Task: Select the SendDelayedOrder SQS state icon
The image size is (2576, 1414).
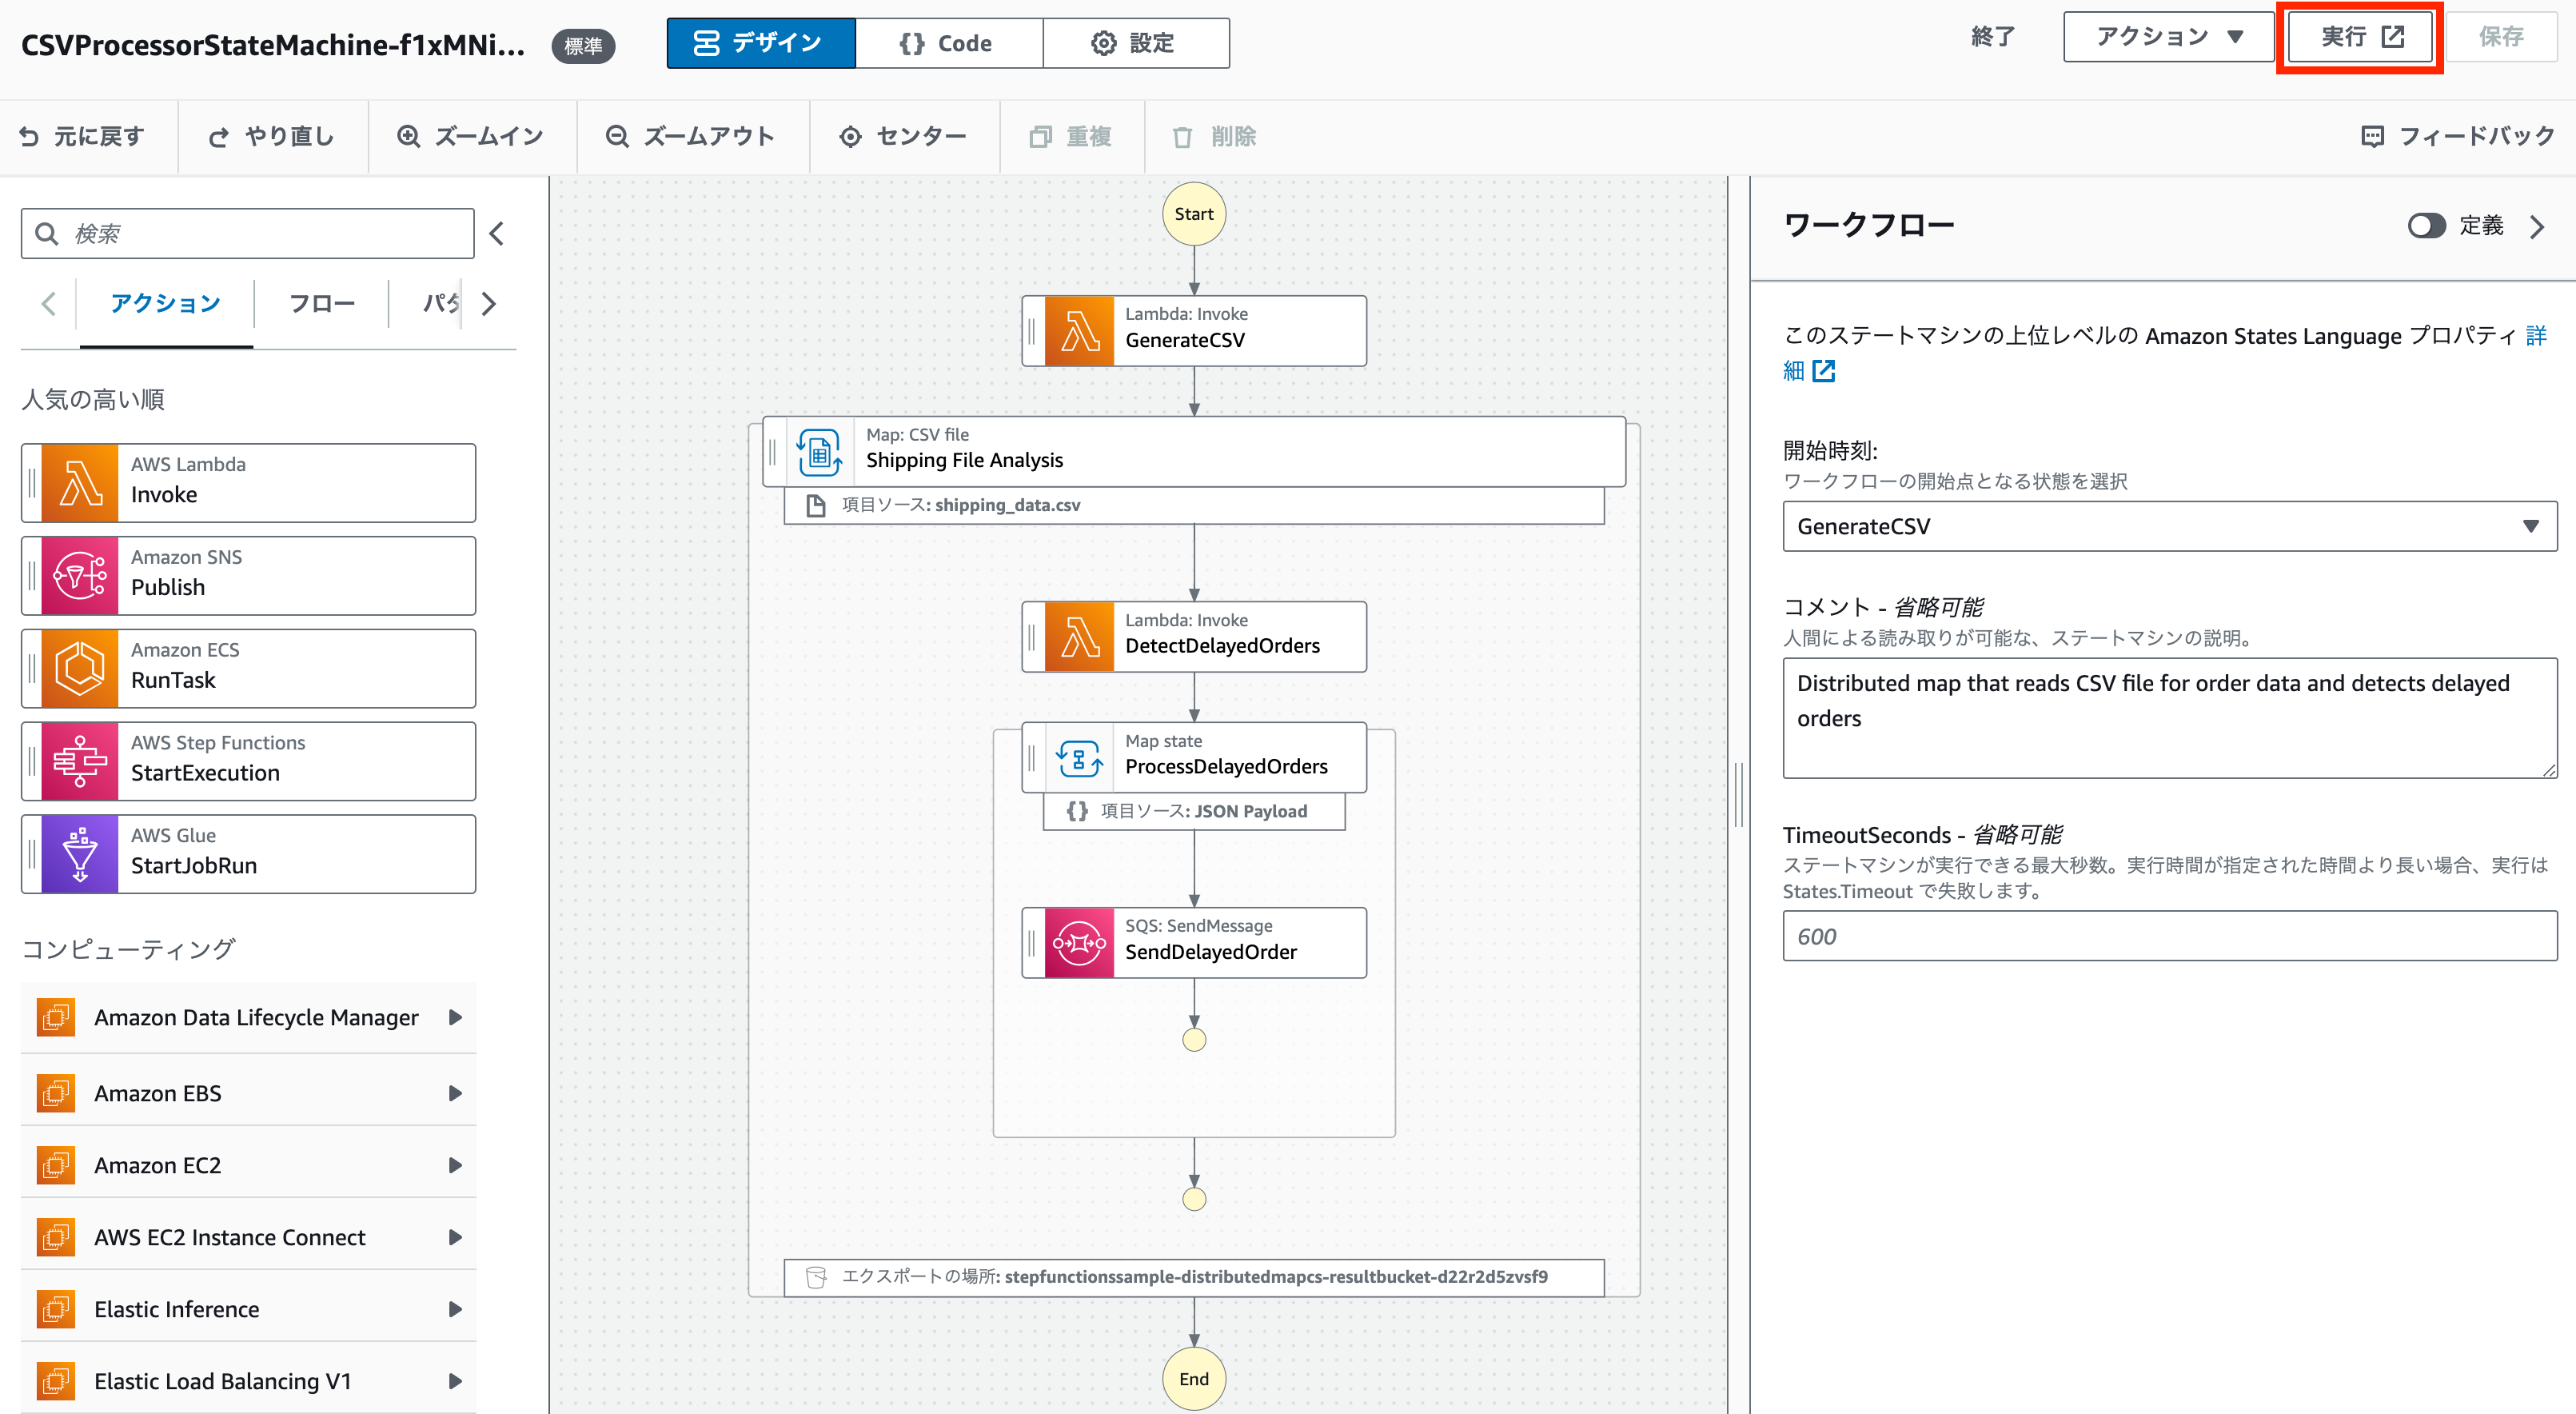Action: pos(1079,942)
